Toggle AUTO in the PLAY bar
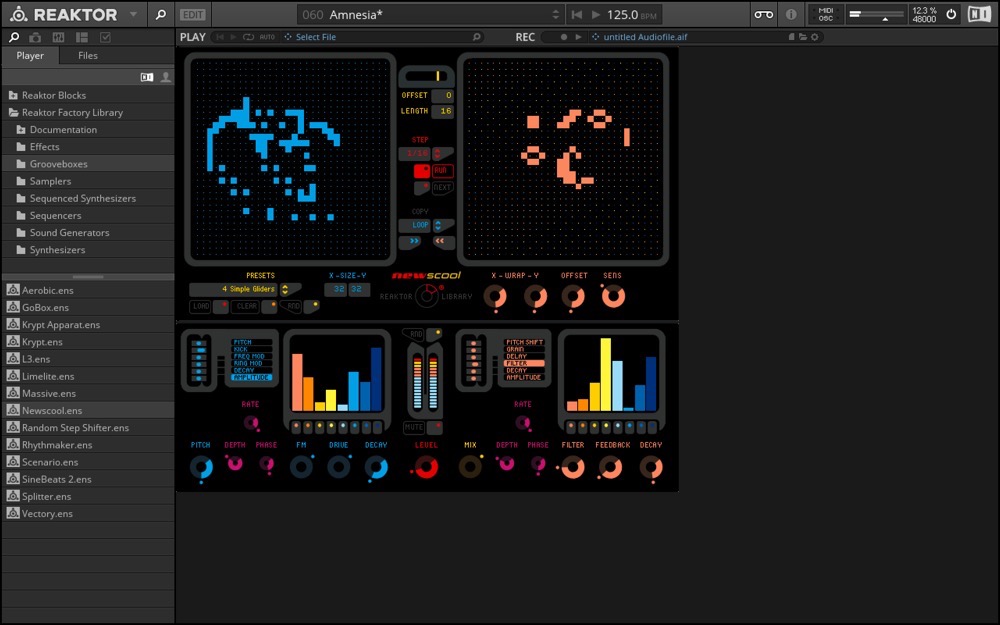This screenshot has height=625, width=1000. (267, 37)
